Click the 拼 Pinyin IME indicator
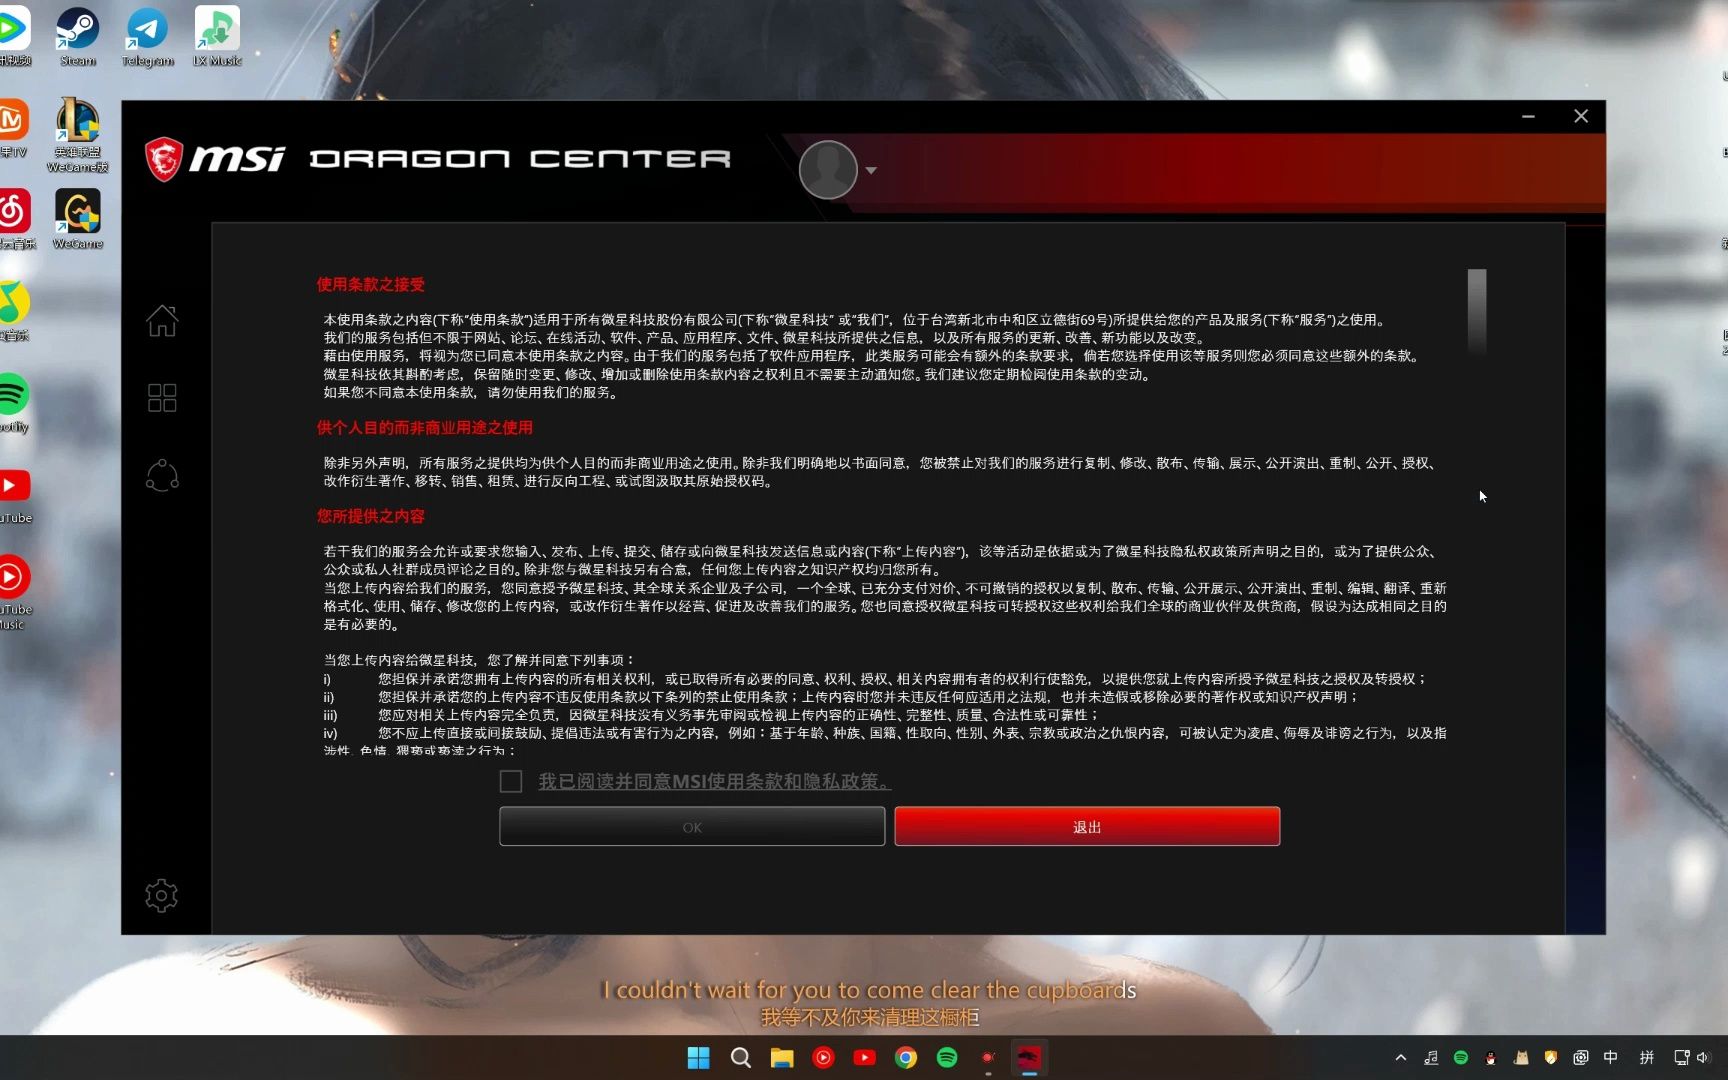Screen dimensions: 1728x1080 click(1647, 1058)
